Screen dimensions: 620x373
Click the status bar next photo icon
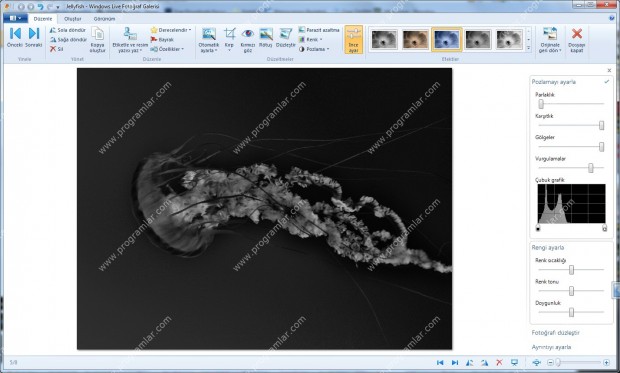pos(455,362)
